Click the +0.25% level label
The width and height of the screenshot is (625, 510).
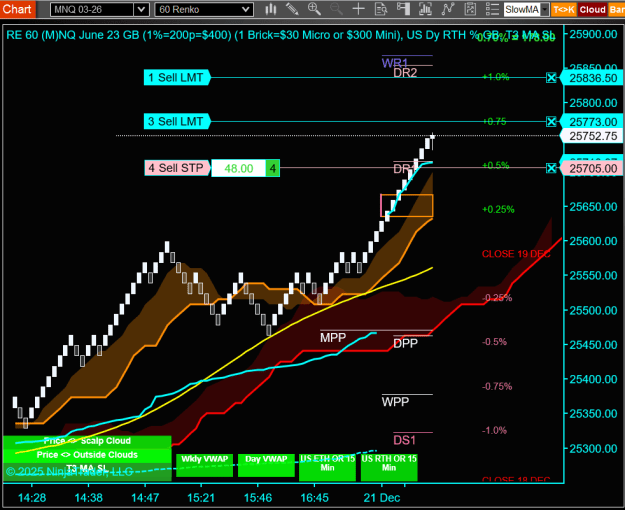pyautogui.click(x=498, y=209)
